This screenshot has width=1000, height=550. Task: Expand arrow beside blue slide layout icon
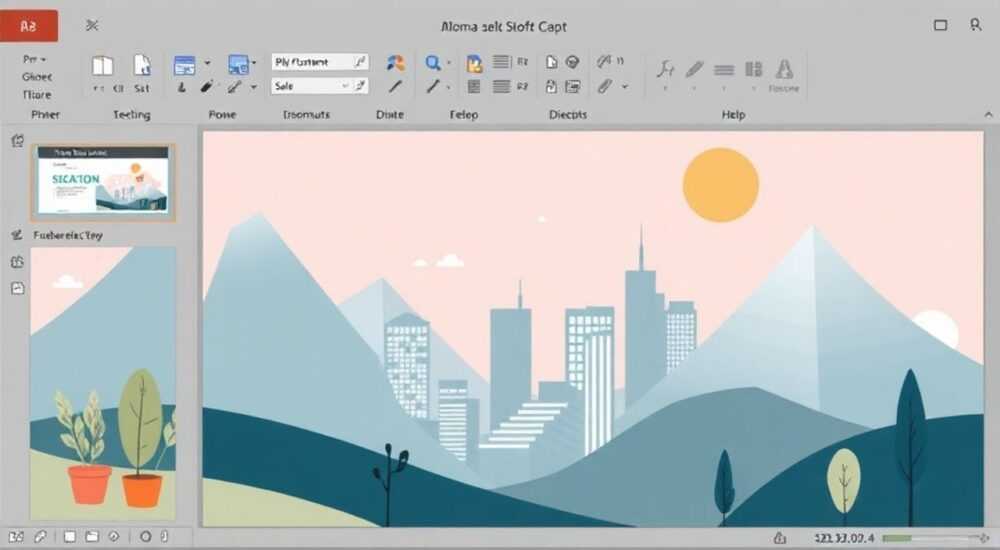click(x=207, y=63)
